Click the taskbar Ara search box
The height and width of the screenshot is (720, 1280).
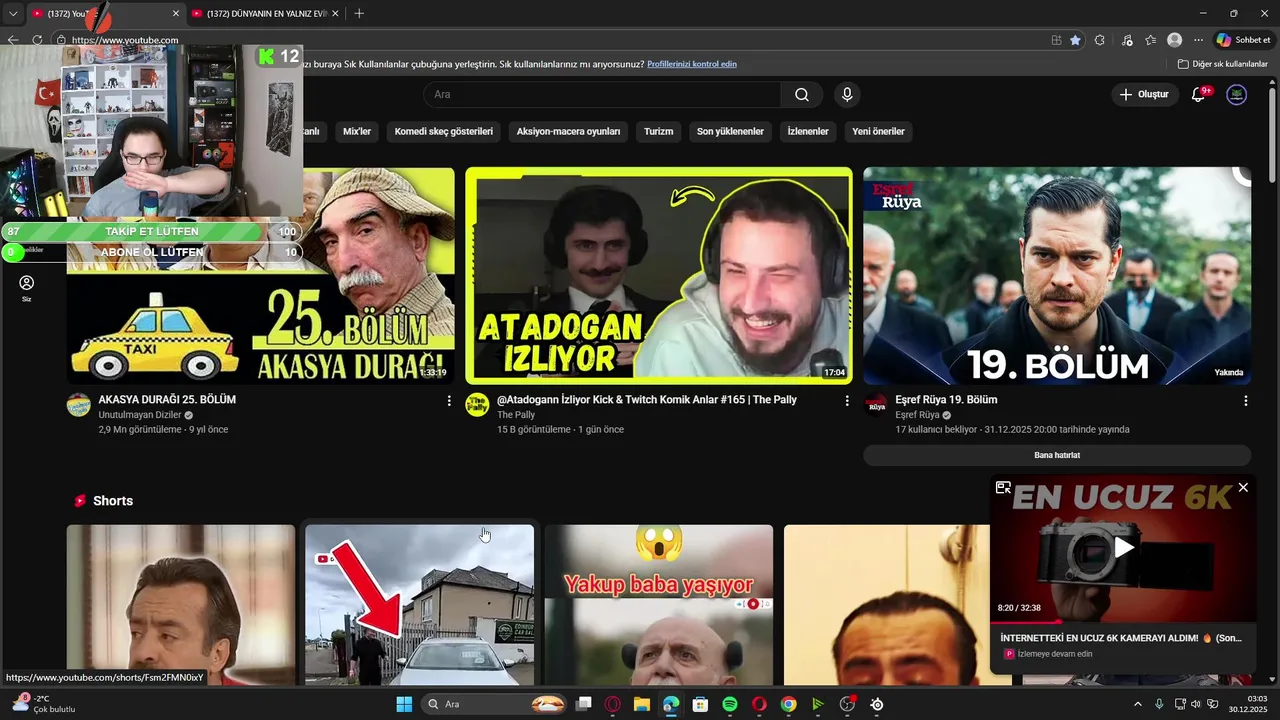point(494,704)
